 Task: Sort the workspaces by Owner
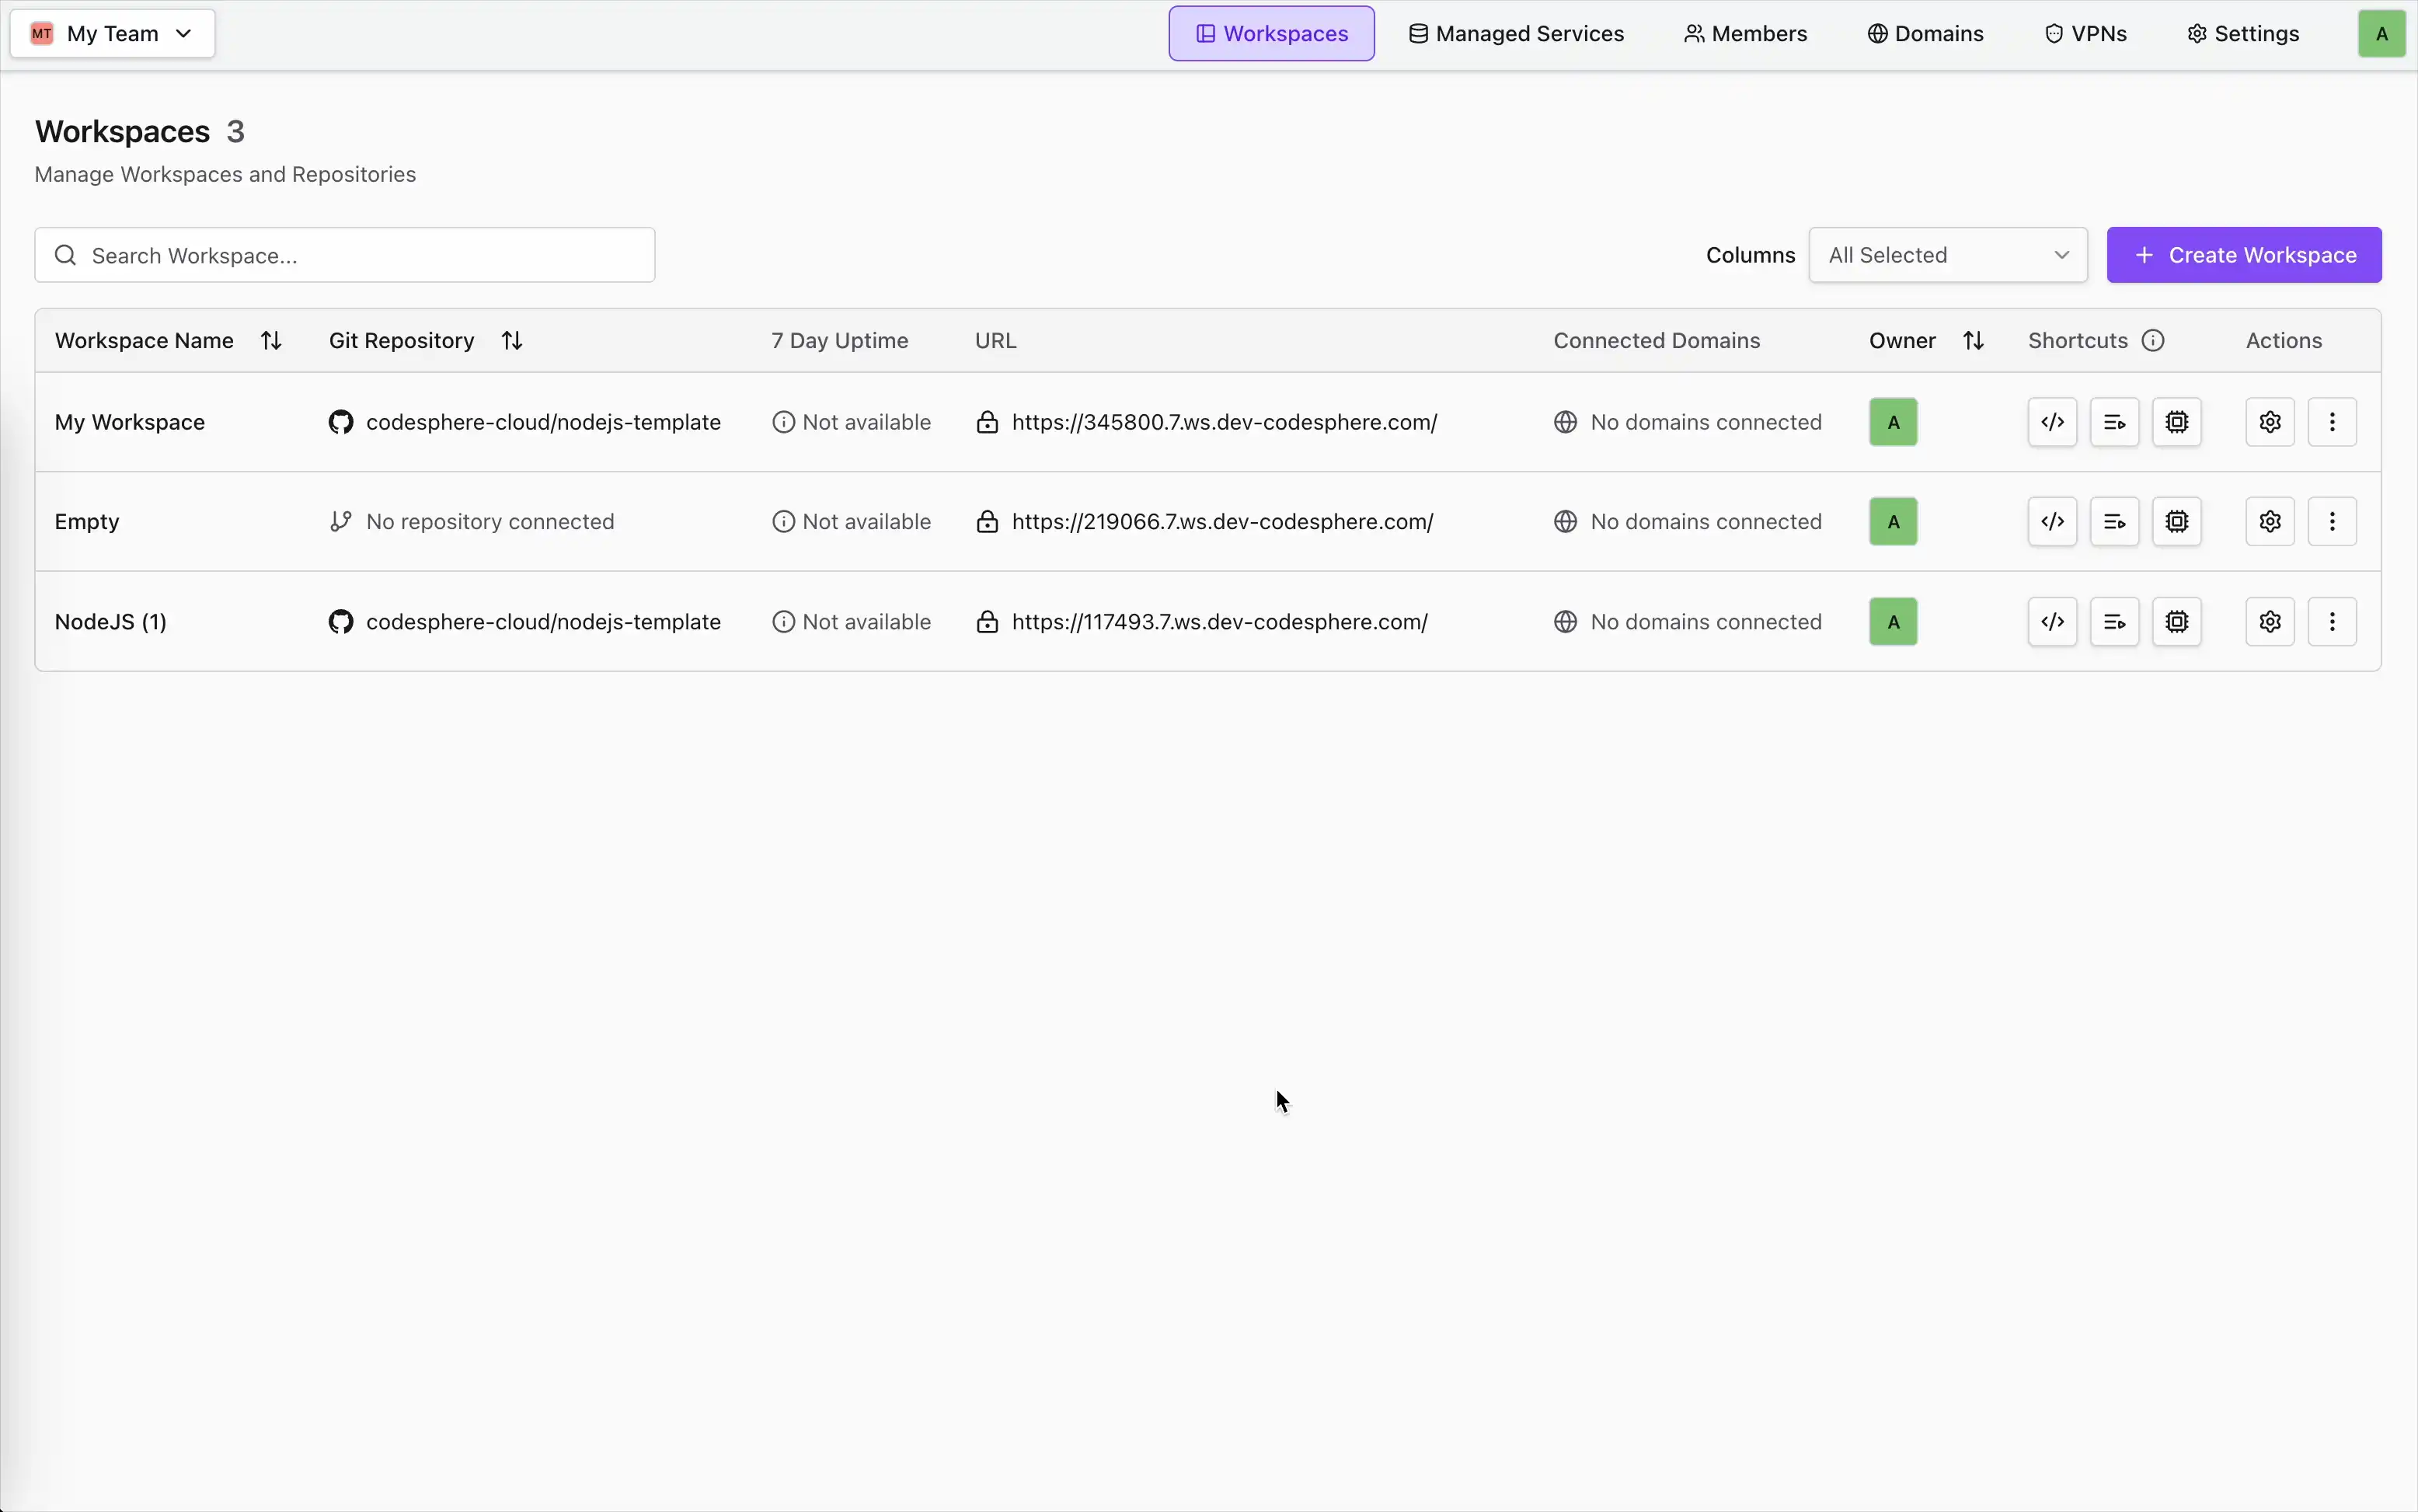[1972, 340]
